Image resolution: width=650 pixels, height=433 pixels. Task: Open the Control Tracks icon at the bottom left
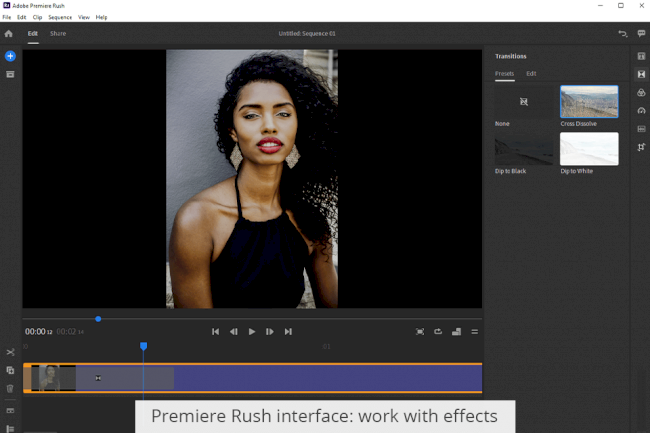click(10, 429)
